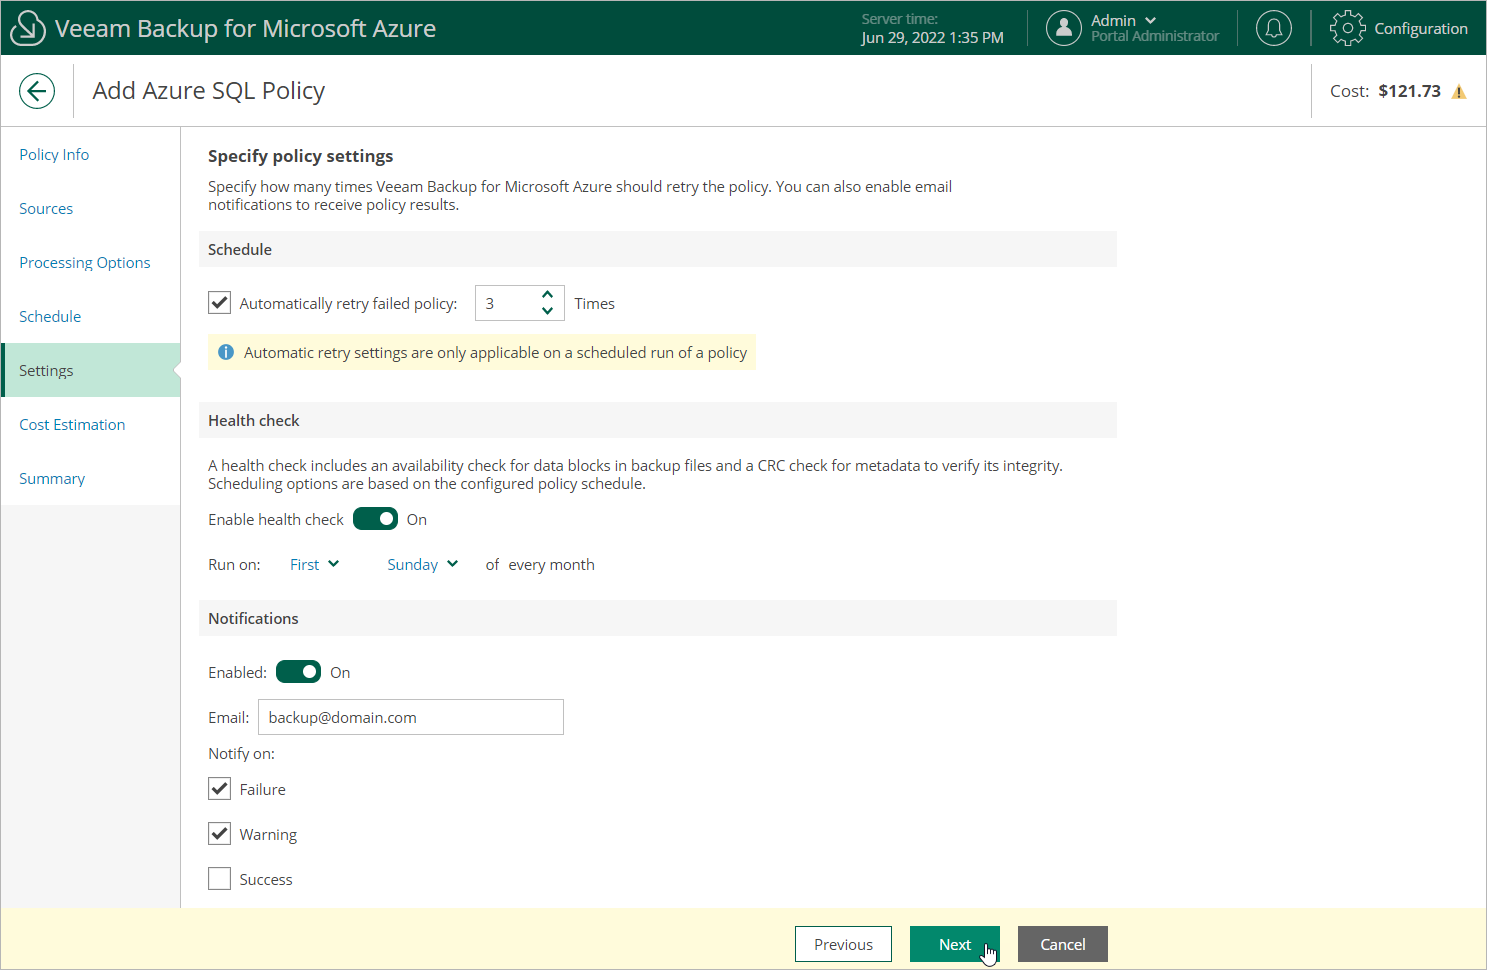The height and width of the screenshot is (970, 1487).
Task: Toggle the Enable health check switch
Action: (x=375, y=519)
